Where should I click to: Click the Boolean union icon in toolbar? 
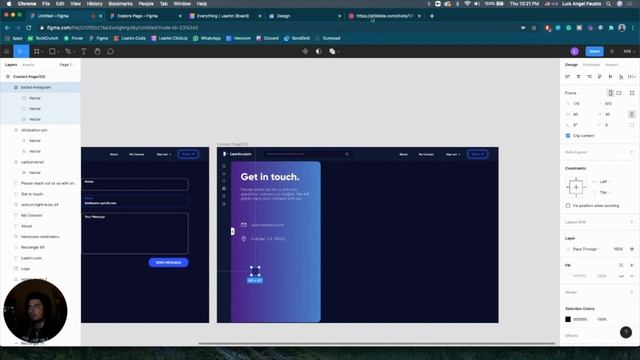(x=332, y=51)
